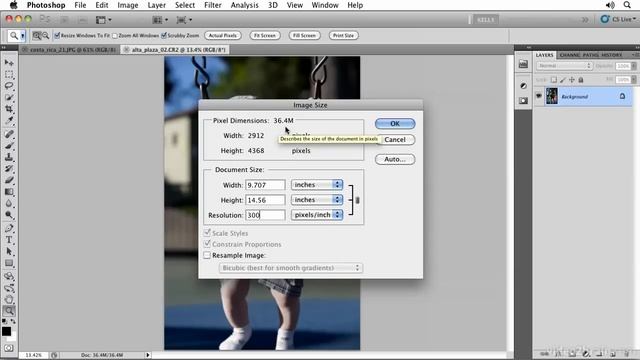Toggle lock transparent pixels in Layers panel
This screenshot has height=360, width=640.
pos(553,80)
